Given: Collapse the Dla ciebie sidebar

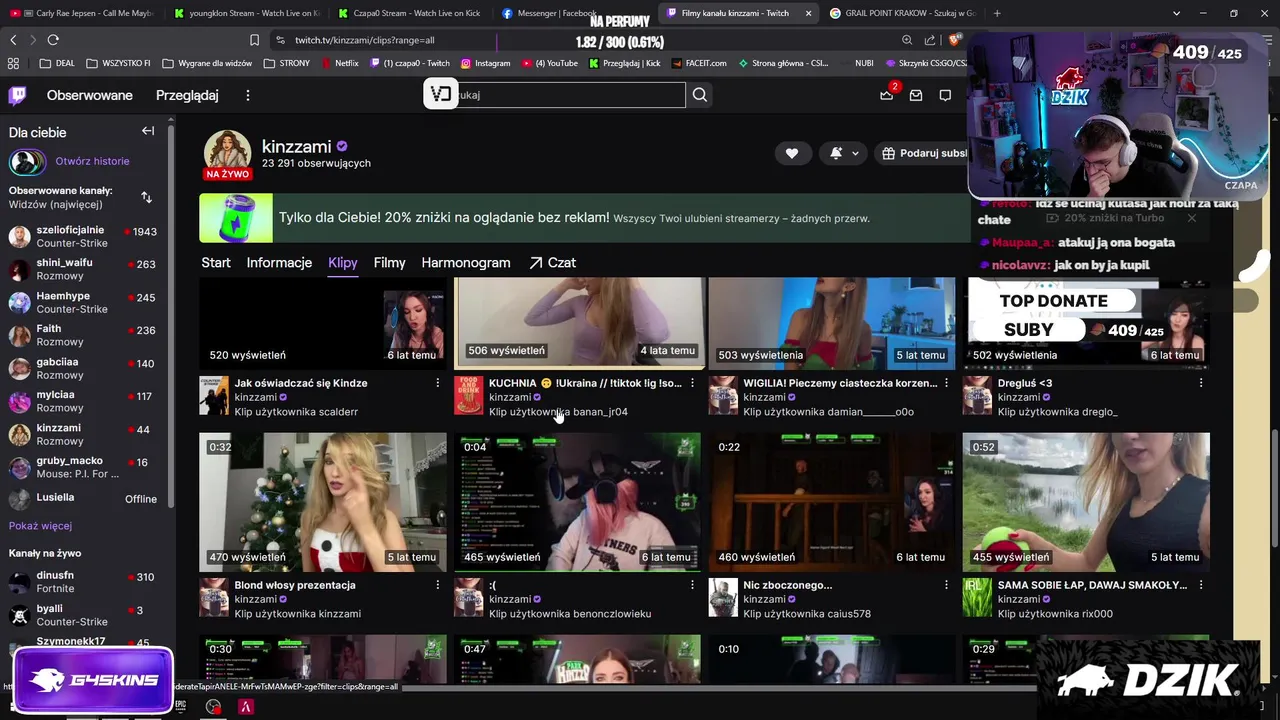Looking at the screenshot, I should click(x=148, y=131).
